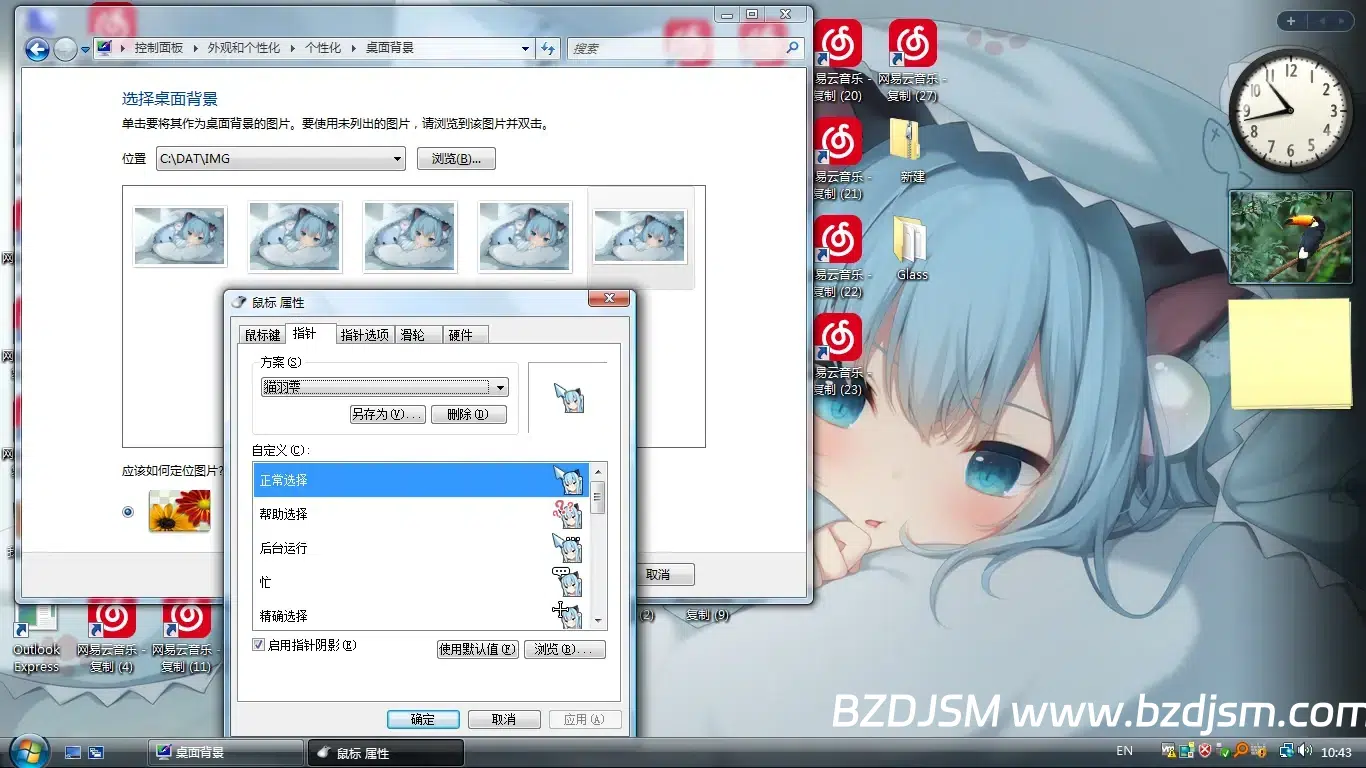Image resolution: width=1366 pixels, height=768 pixels.
Task: Click the Back arrow in Desktop Background window
Action: coord(37,48)
